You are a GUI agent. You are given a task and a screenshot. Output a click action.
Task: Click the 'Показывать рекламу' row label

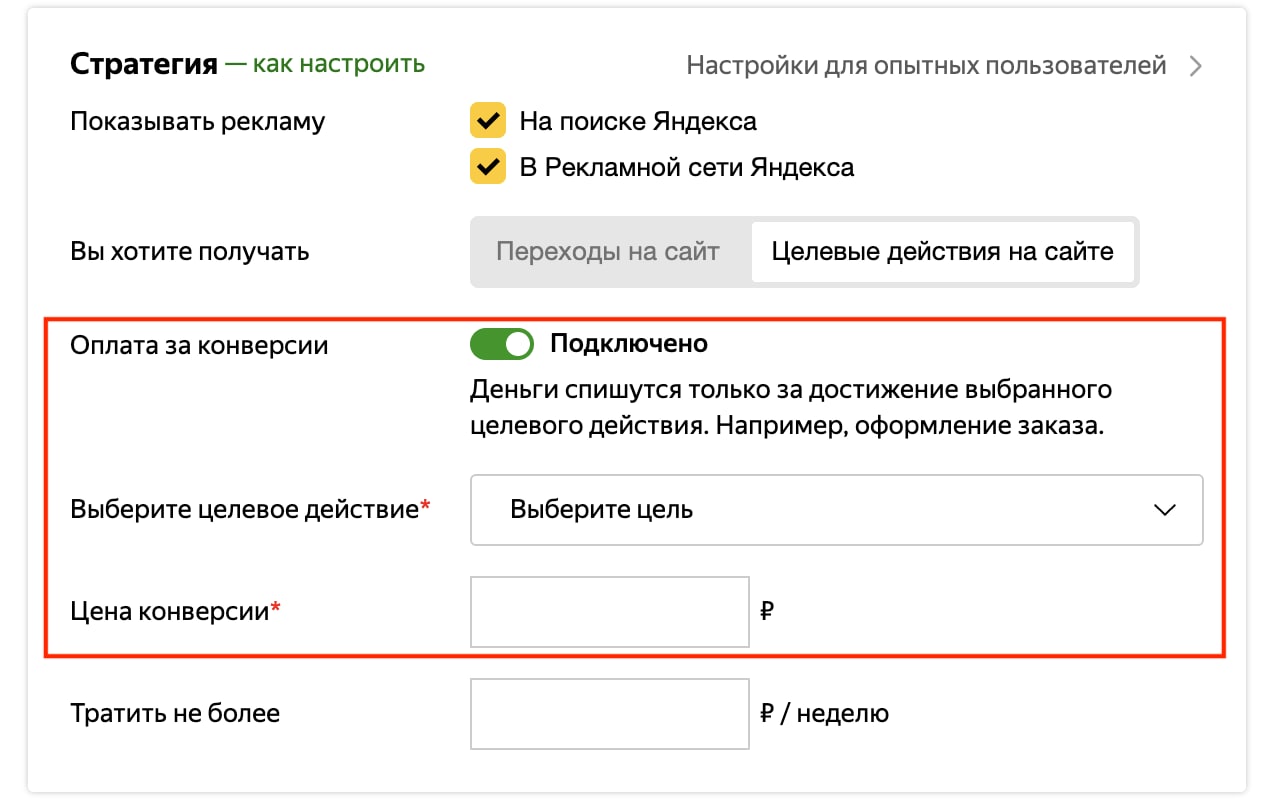[198, 122]
